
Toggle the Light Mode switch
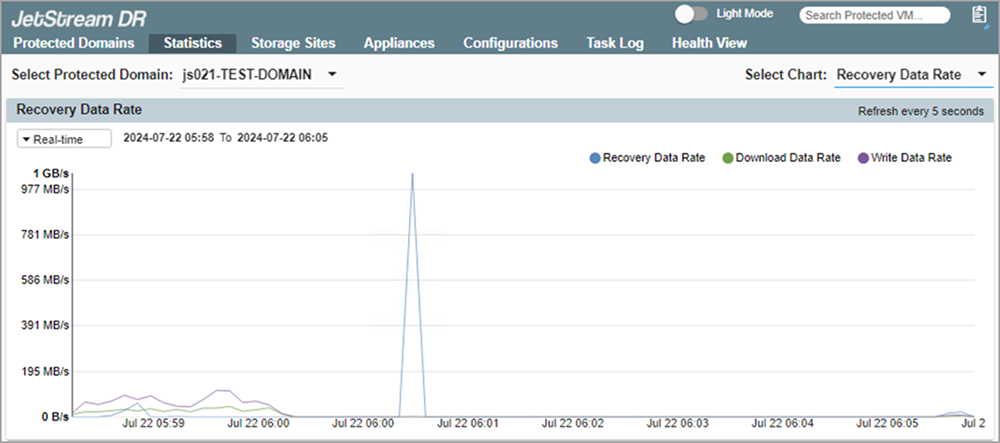pyautogui.click(x=691, y=14)
